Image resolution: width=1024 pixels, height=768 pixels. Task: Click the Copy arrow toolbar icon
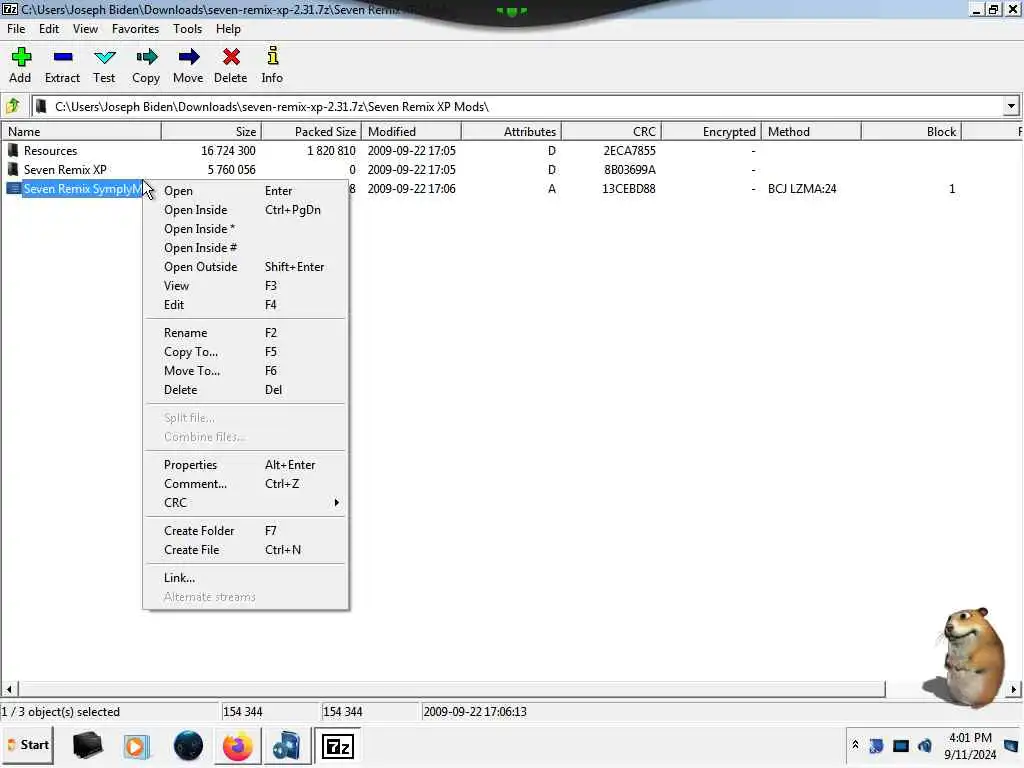pos(146,57)
